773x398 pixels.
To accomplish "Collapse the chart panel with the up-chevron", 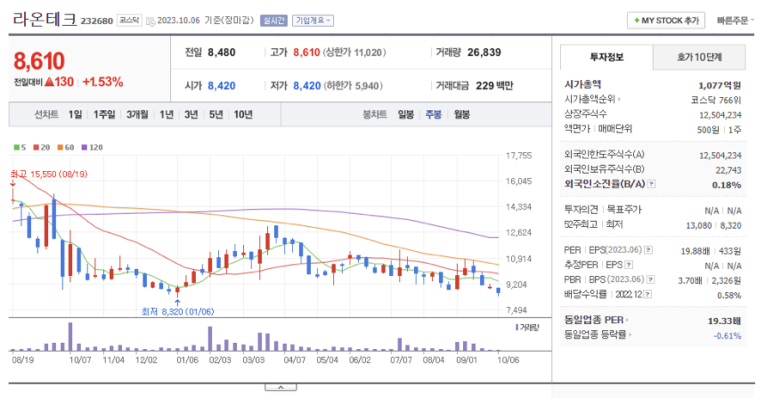I will [281, 387].
